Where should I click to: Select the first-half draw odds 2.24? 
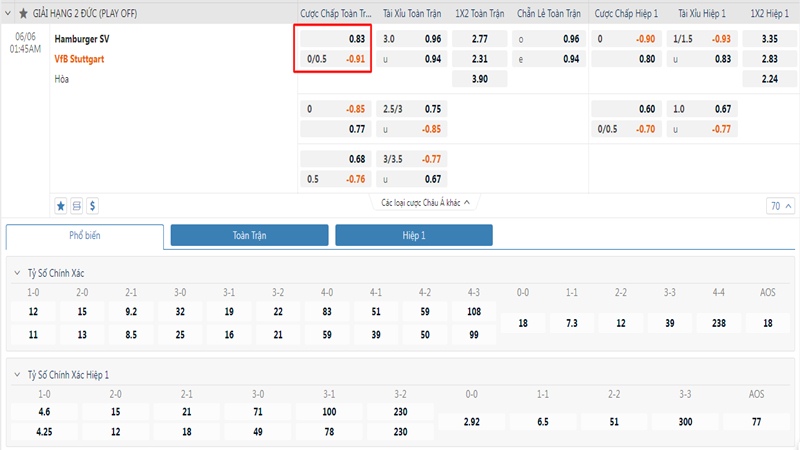point(769,79)
